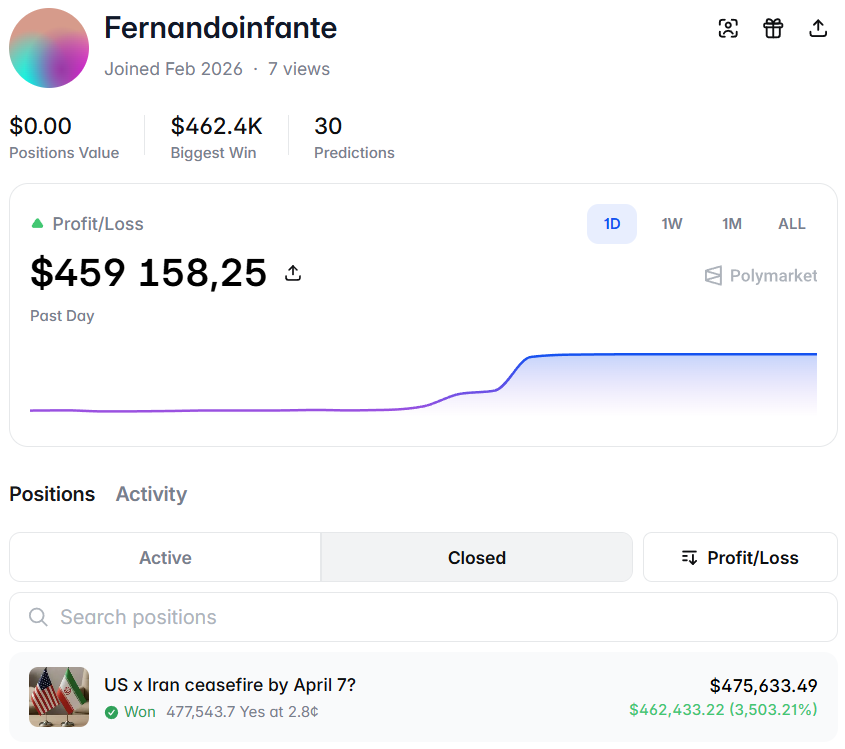Open the Activity tab
The width and height of the screenshot is (845, 749).
pos(151,494)
